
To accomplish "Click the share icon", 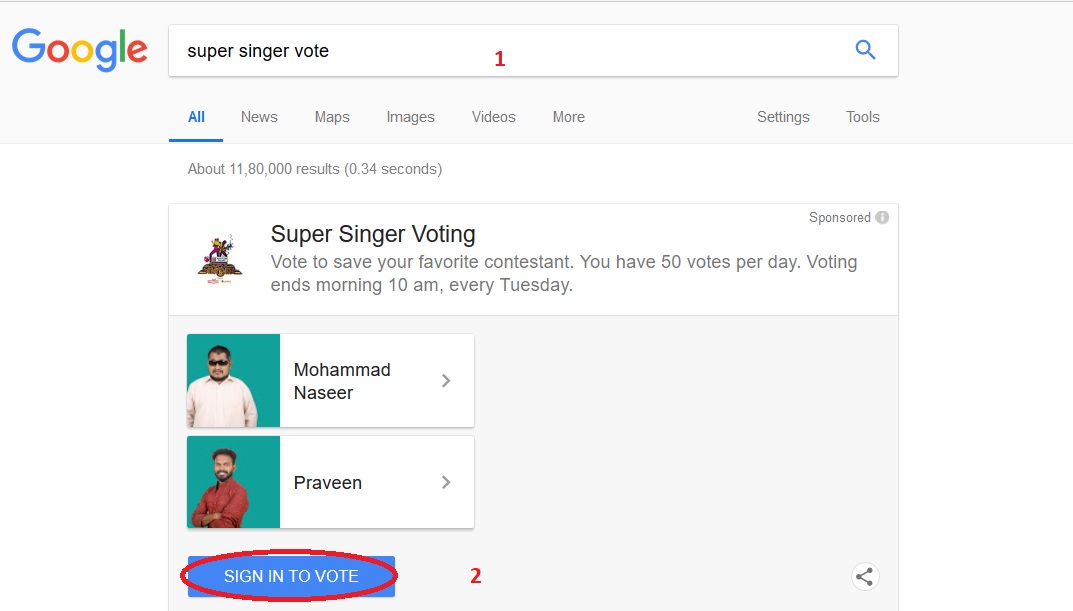I will pyautogui.click(x=865, y=576).
